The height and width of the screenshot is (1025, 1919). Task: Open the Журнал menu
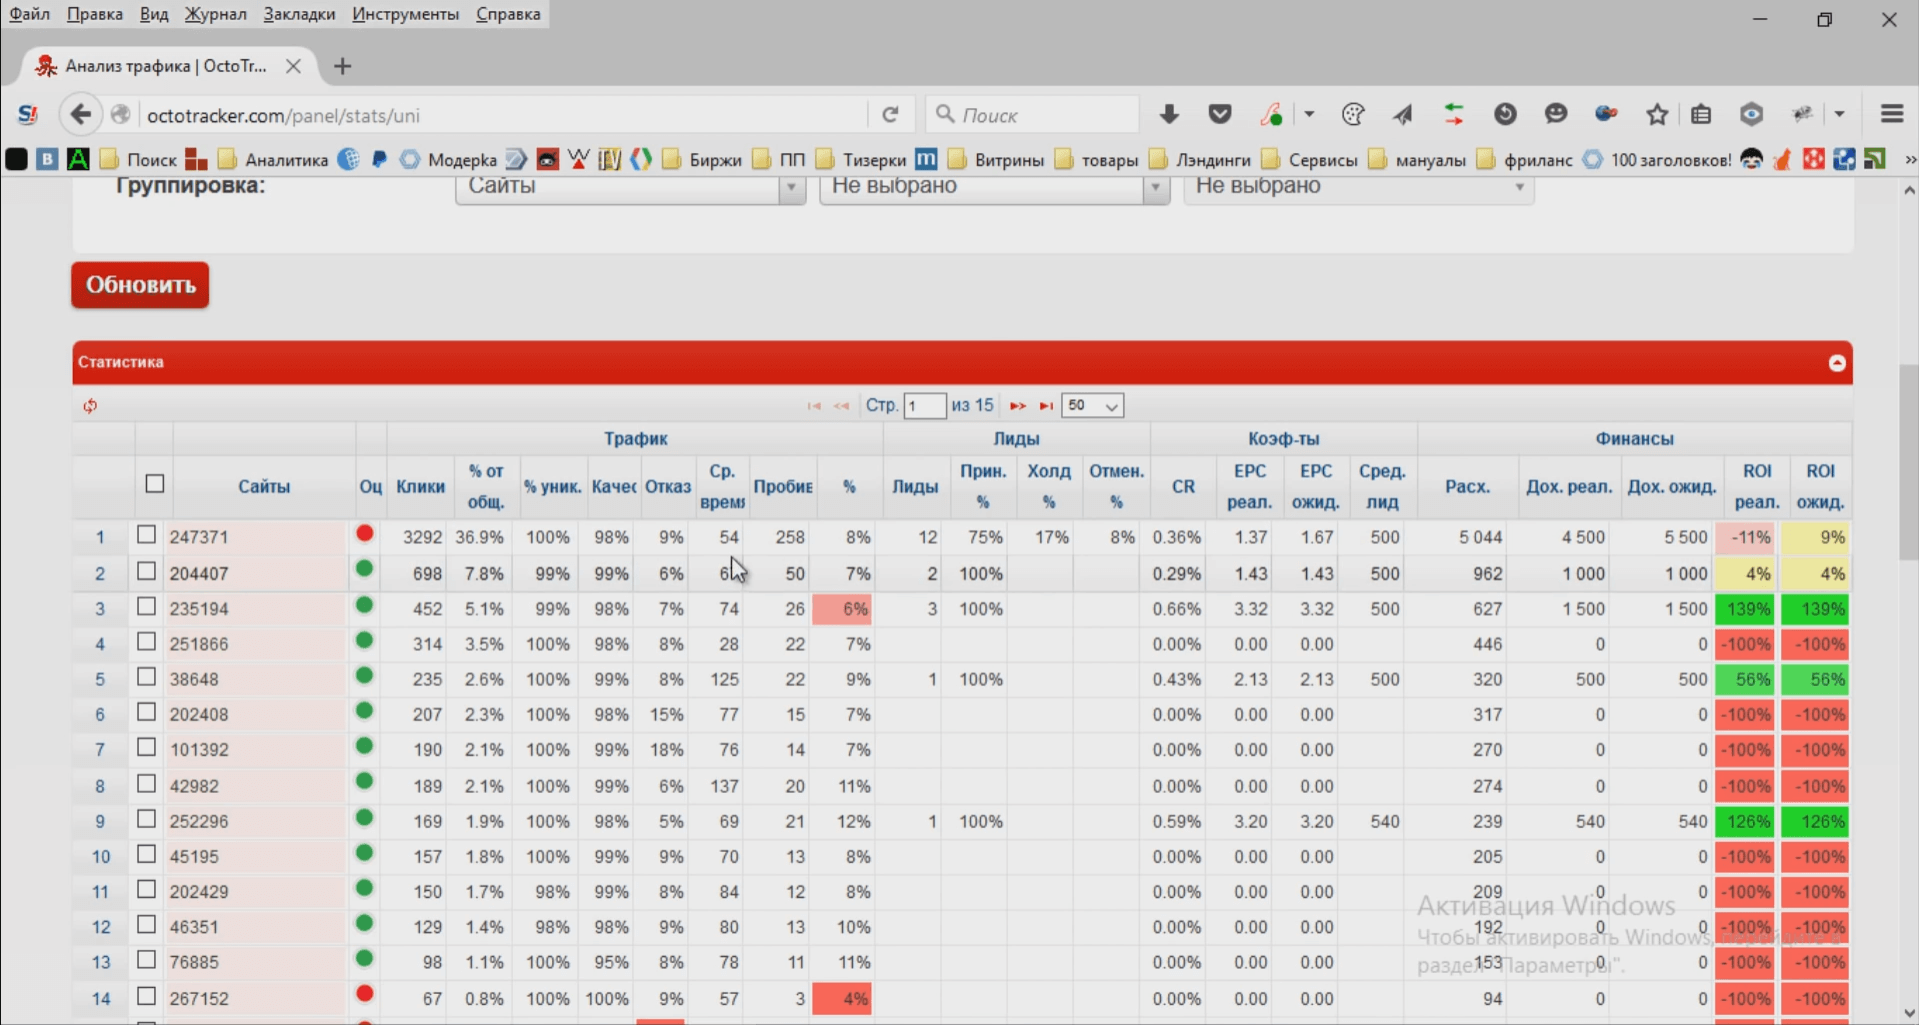pos(216,14)
